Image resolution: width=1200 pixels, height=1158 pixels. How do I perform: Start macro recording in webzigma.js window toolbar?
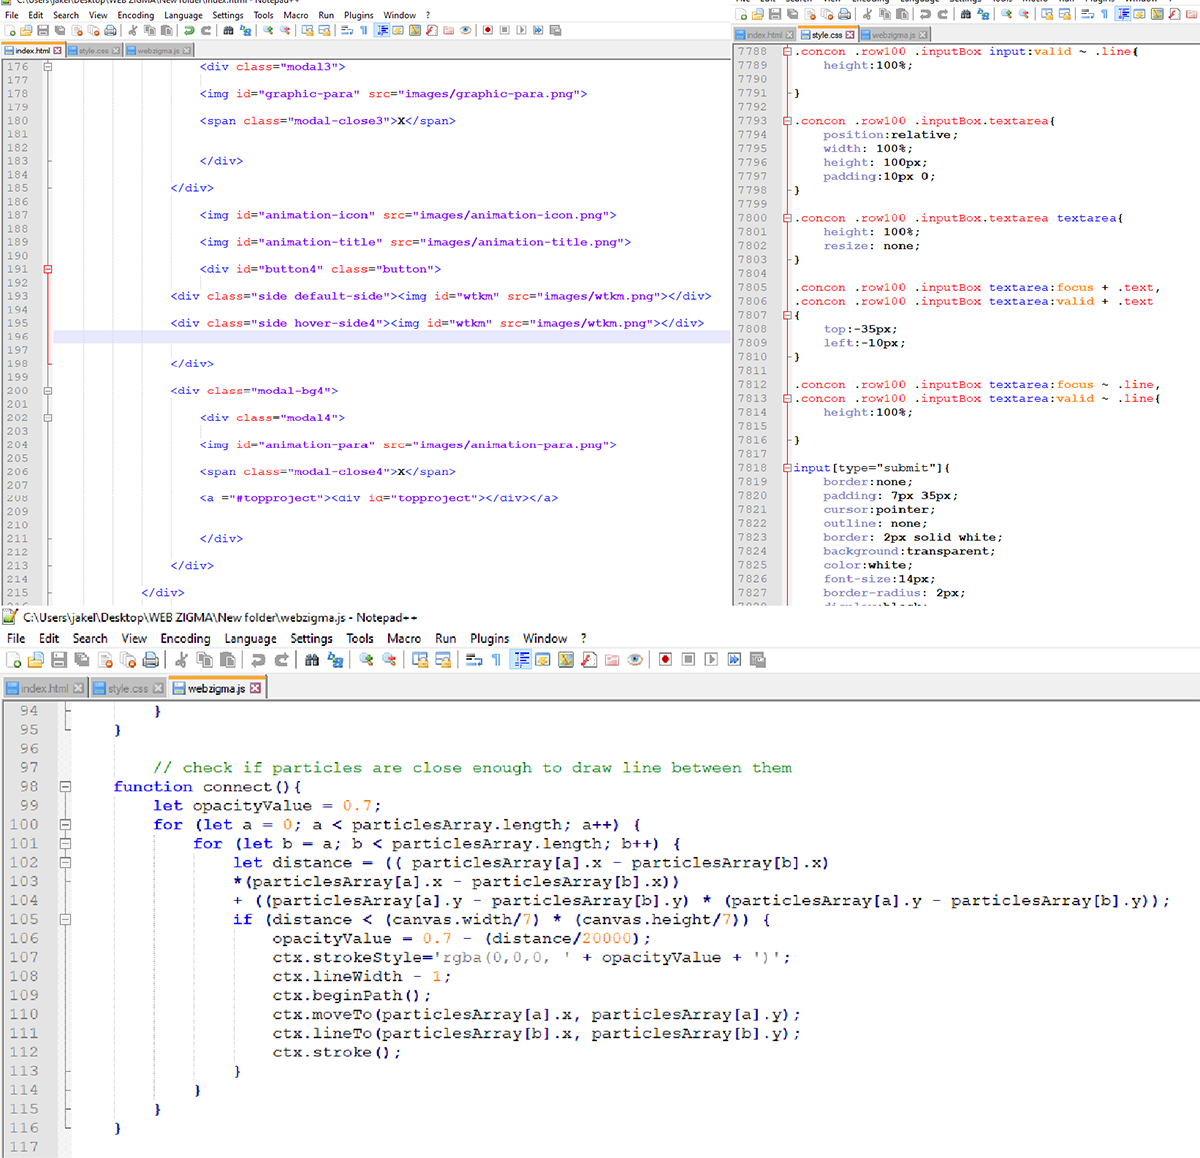[x=665, y=659]
